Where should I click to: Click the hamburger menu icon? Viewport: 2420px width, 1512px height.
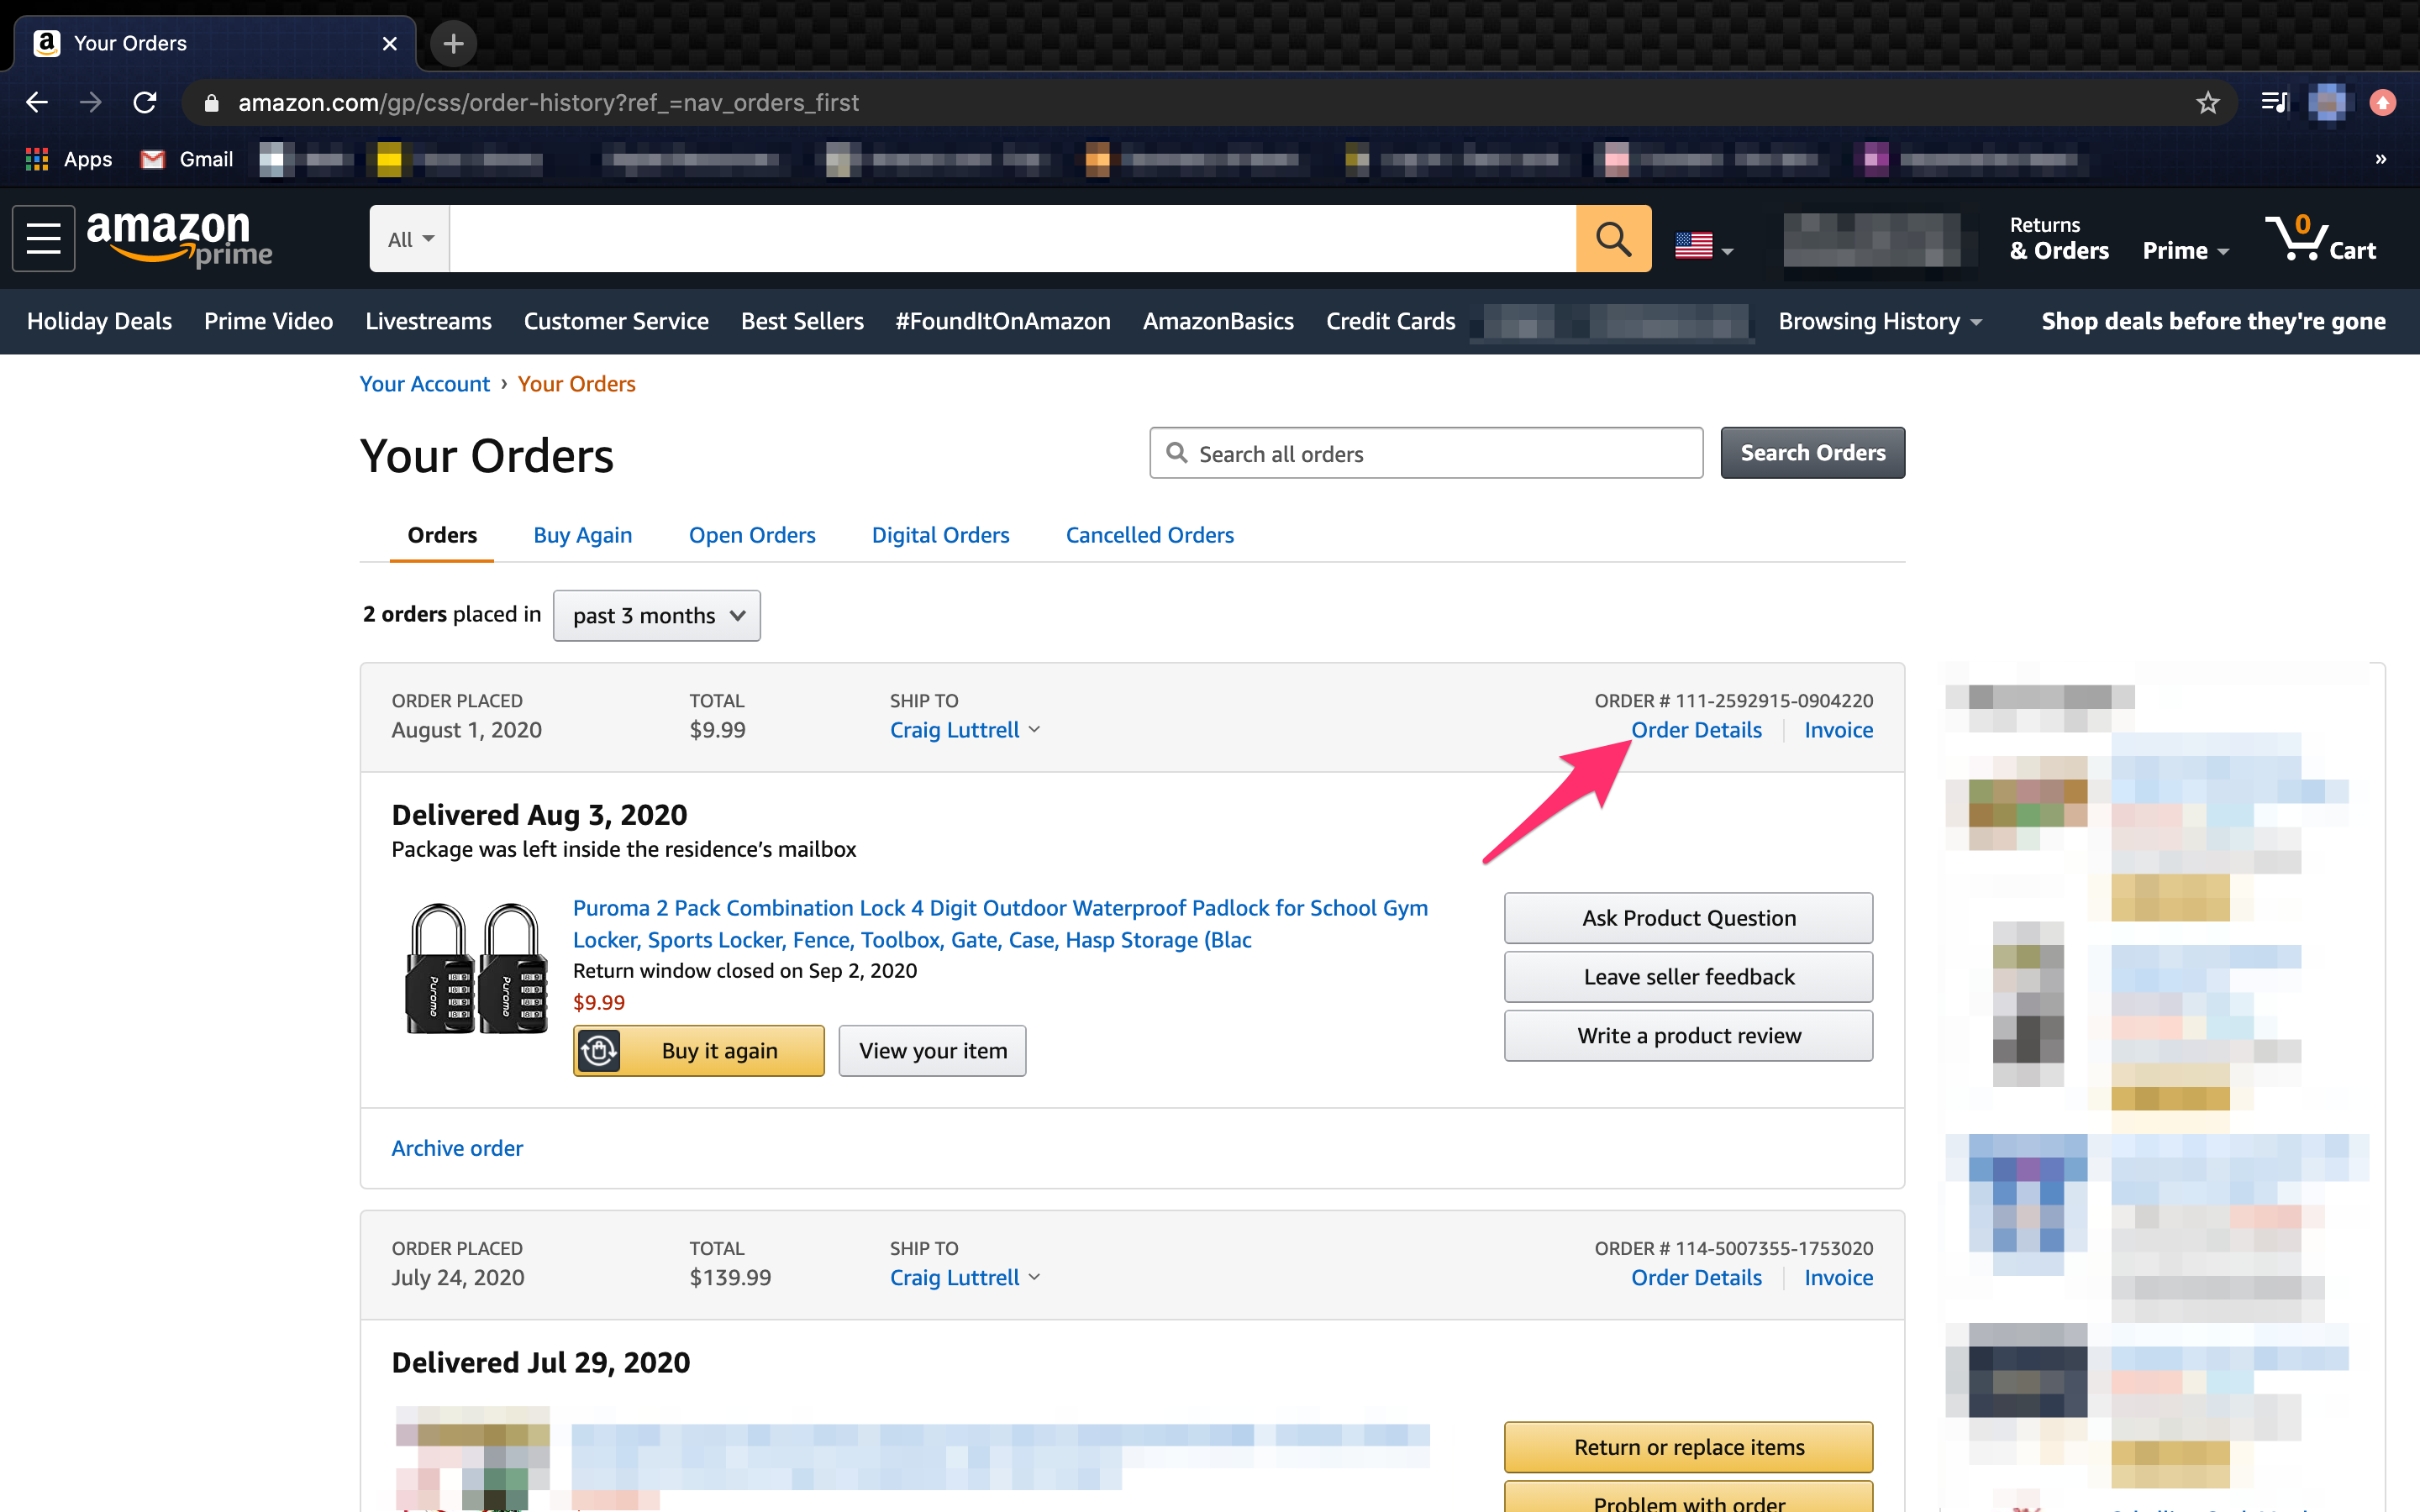point(45,239)
